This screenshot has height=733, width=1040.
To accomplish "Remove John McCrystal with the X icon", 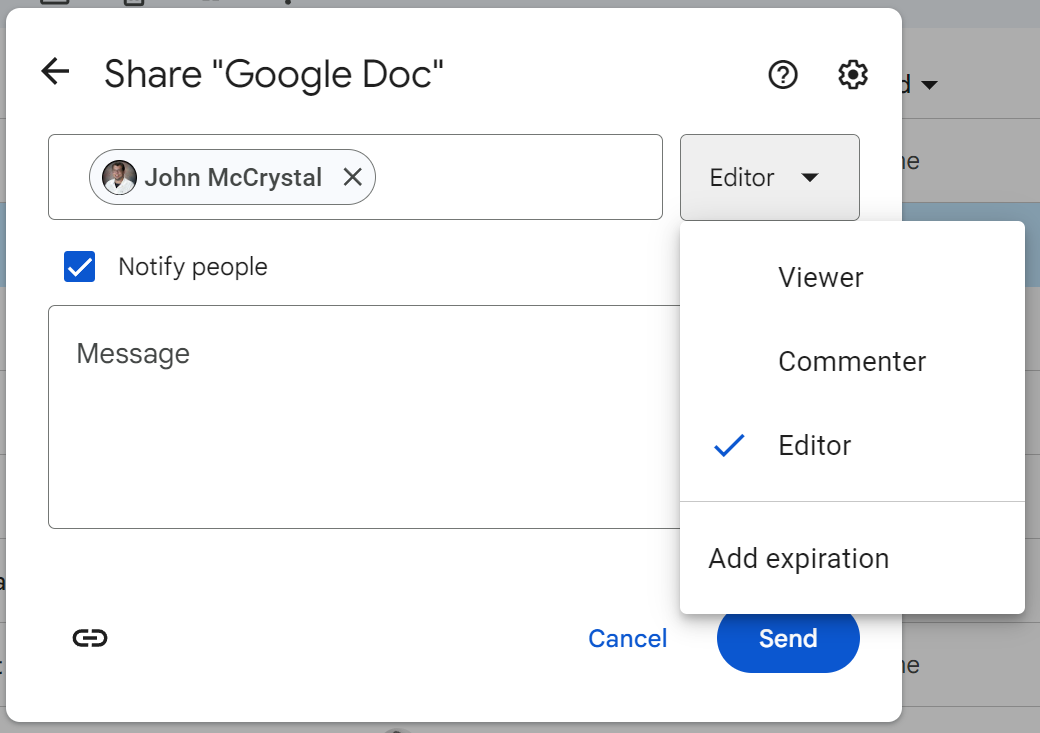I will tap(352, 178).
